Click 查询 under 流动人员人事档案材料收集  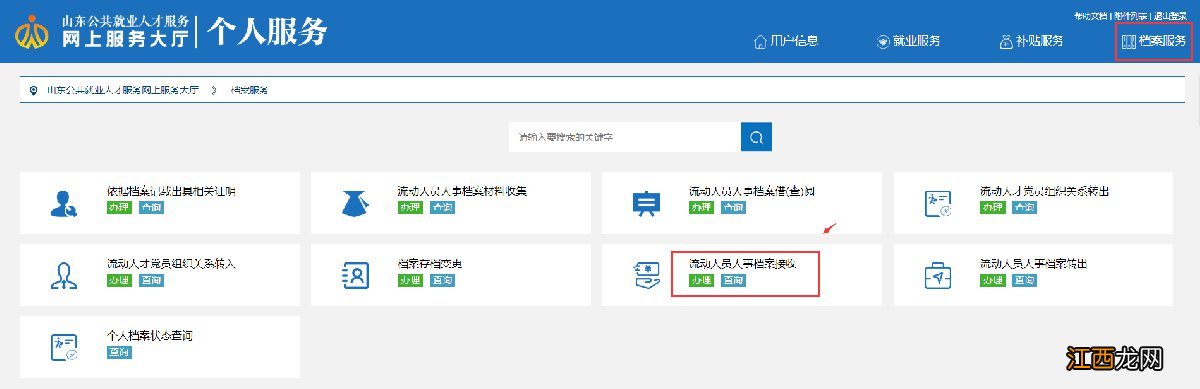pyautogui.click(x=442, y=207)
